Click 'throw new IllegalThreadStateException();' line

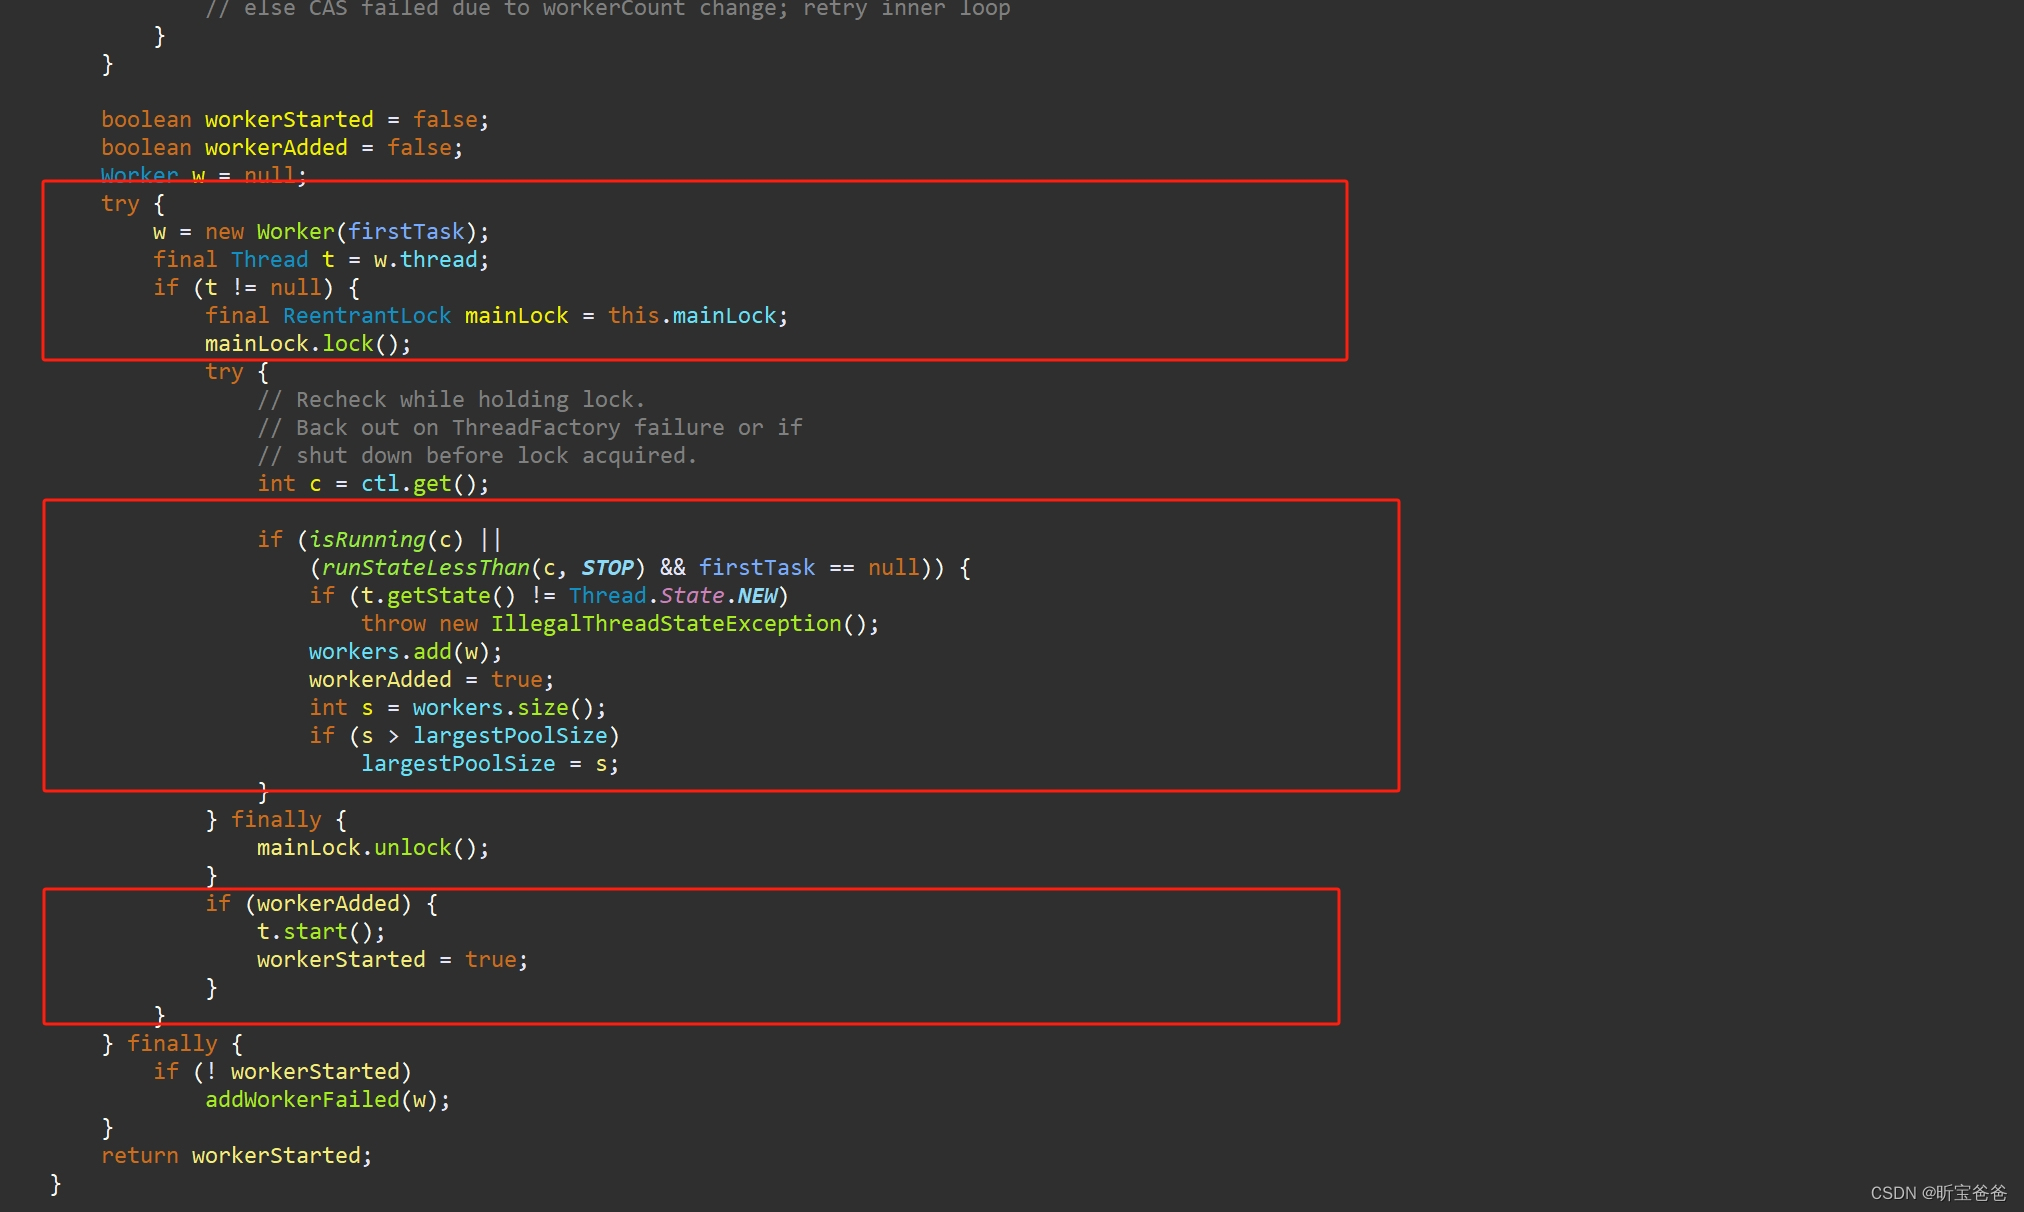[620, 624]
